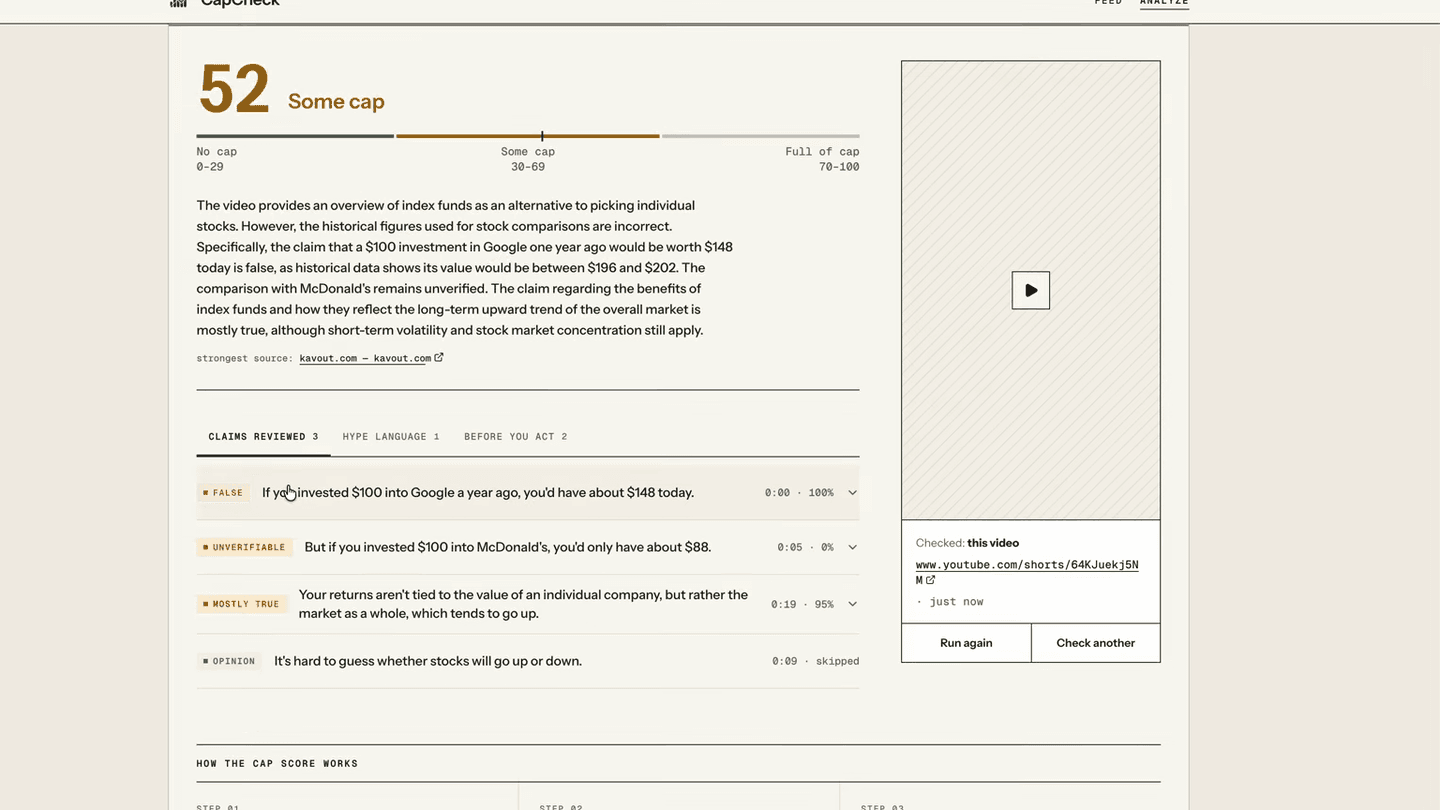Click the Some cap heading

(336, 101)
